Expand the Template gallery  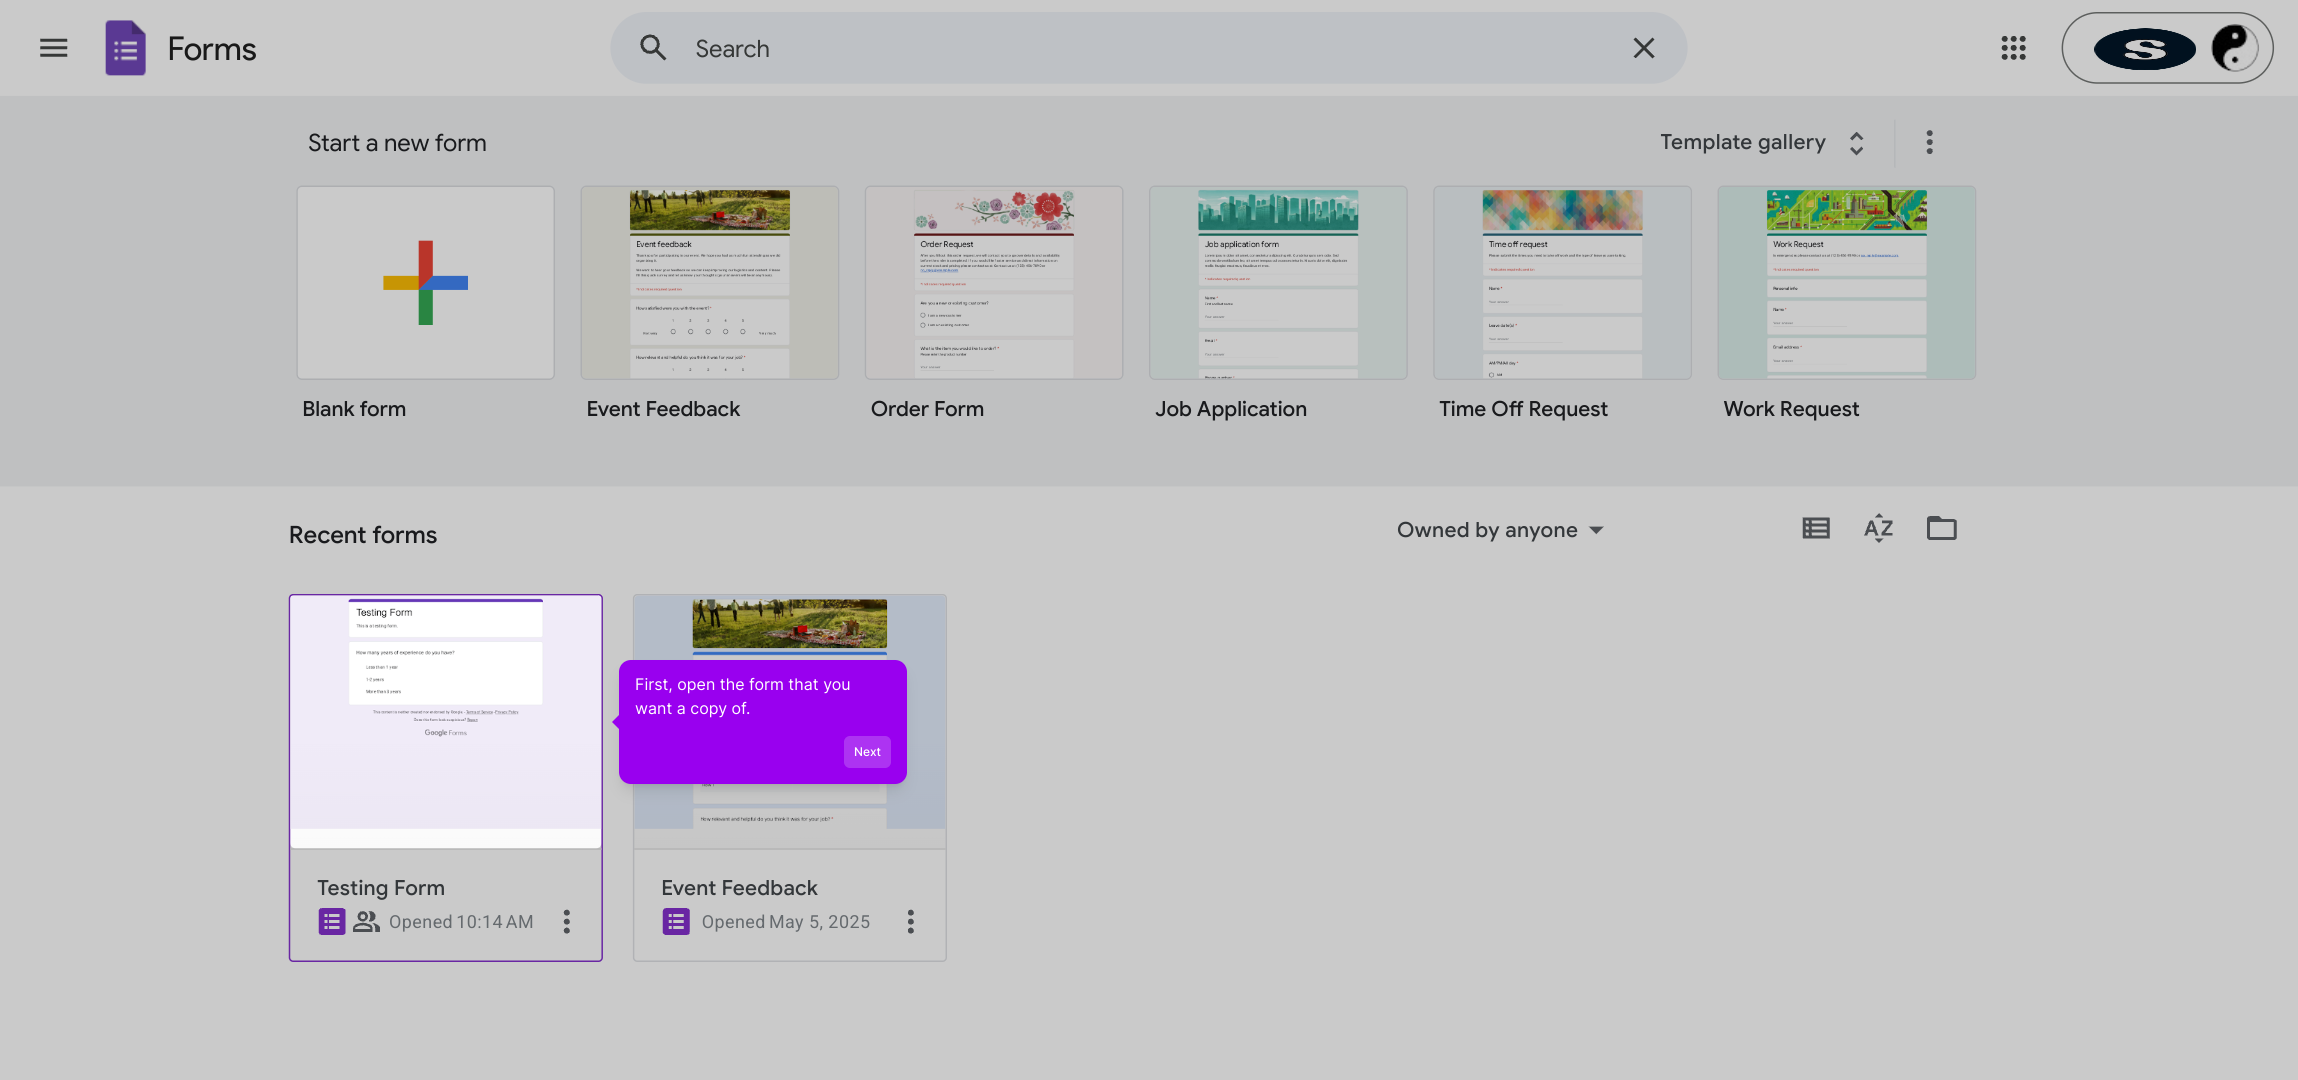(x=1762, y=142)
